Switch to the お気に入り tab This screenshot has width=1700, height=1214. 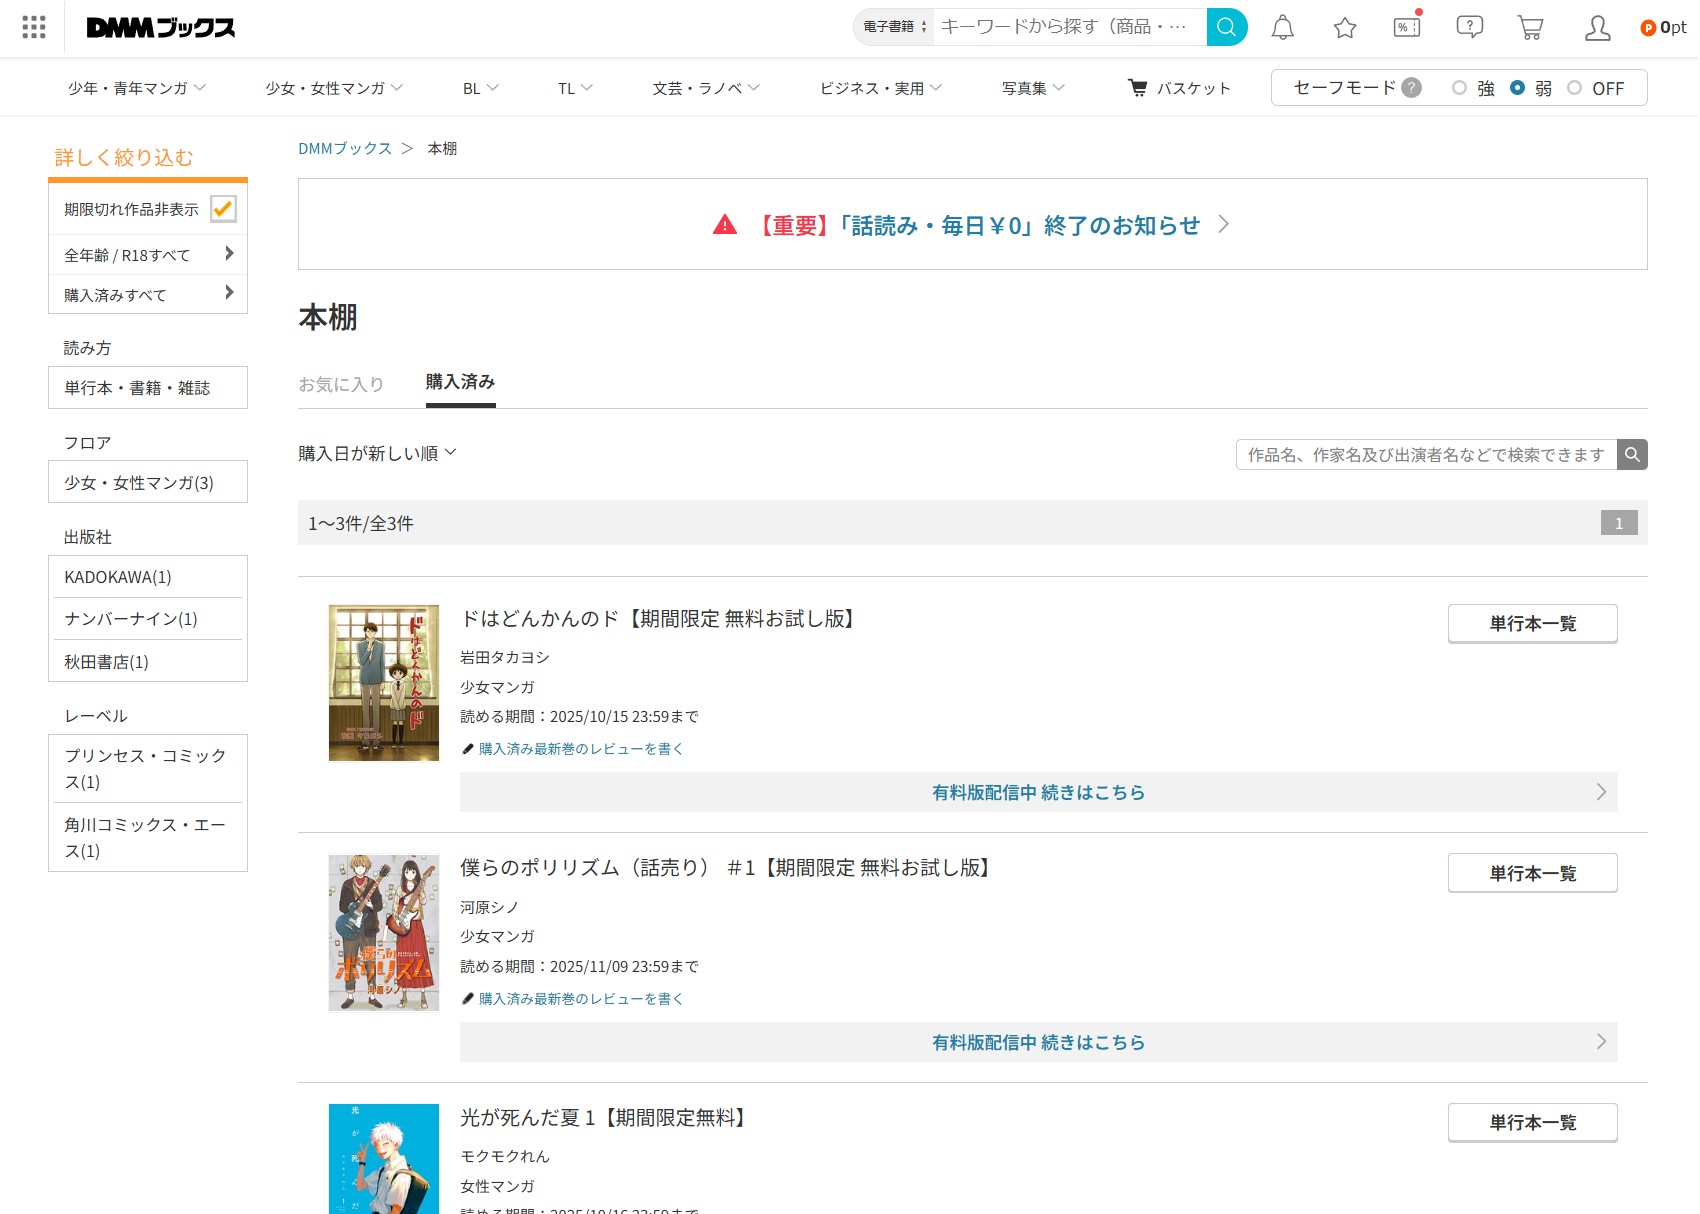[x=341, y=384]
